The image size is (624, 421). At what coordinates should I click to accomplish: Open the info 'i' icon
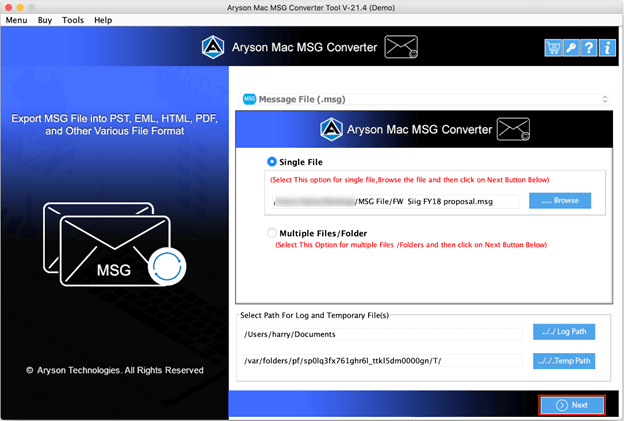pos(607,48)
